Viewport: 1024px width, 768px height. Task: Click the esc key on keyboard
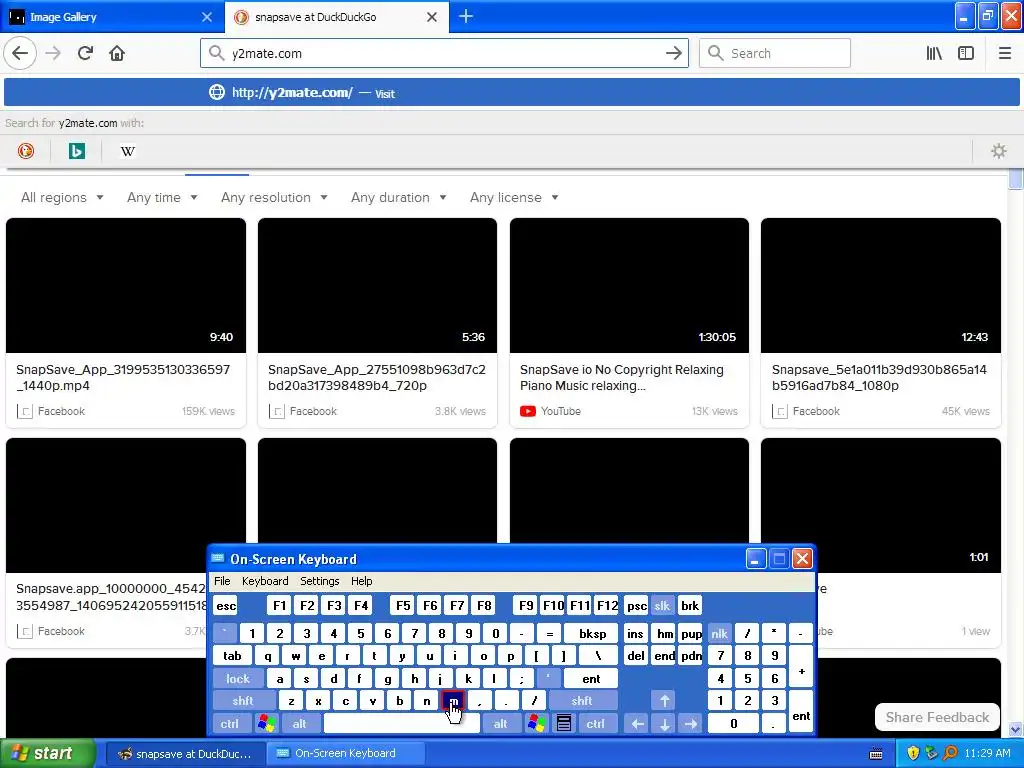coord(226,605)
